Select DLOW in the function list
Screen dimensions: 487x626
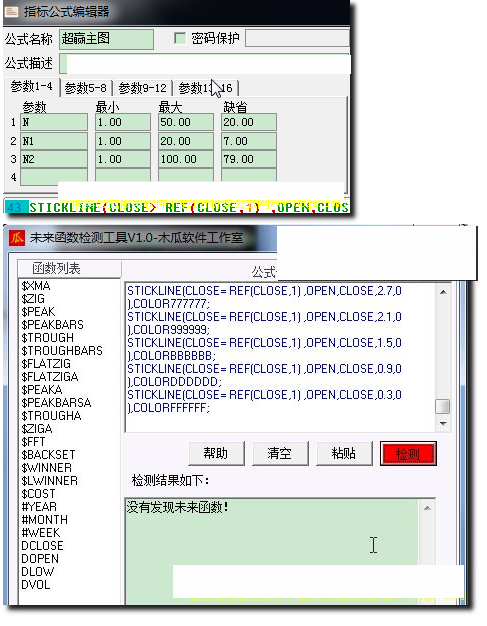click(38, 572)
